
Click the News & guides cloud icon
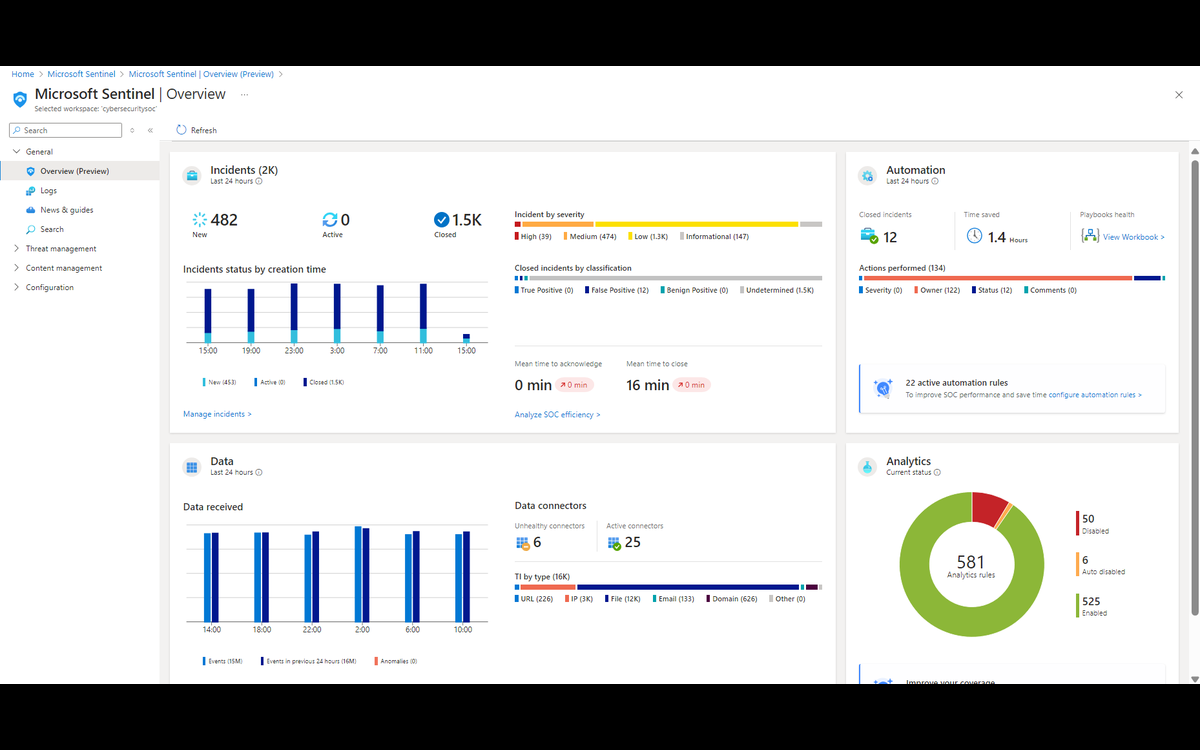30,210
